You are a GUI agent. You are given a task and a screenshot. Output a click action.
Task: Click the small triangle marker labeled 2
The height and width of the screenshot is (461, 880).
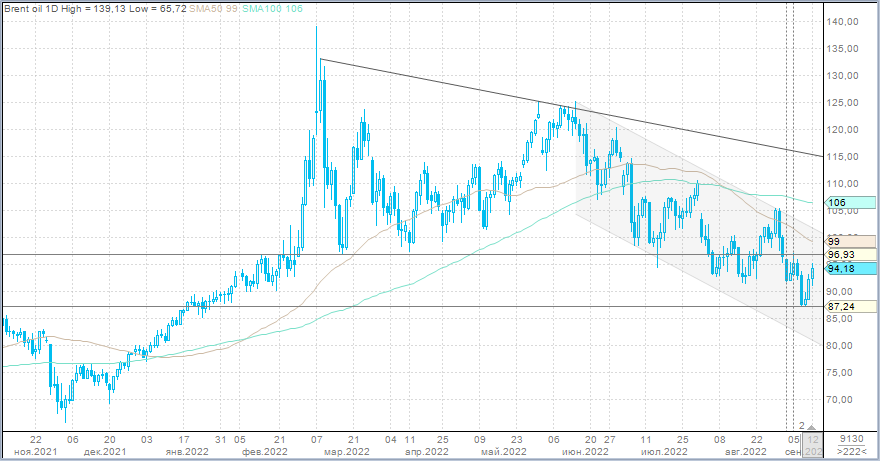pos(811,427)
